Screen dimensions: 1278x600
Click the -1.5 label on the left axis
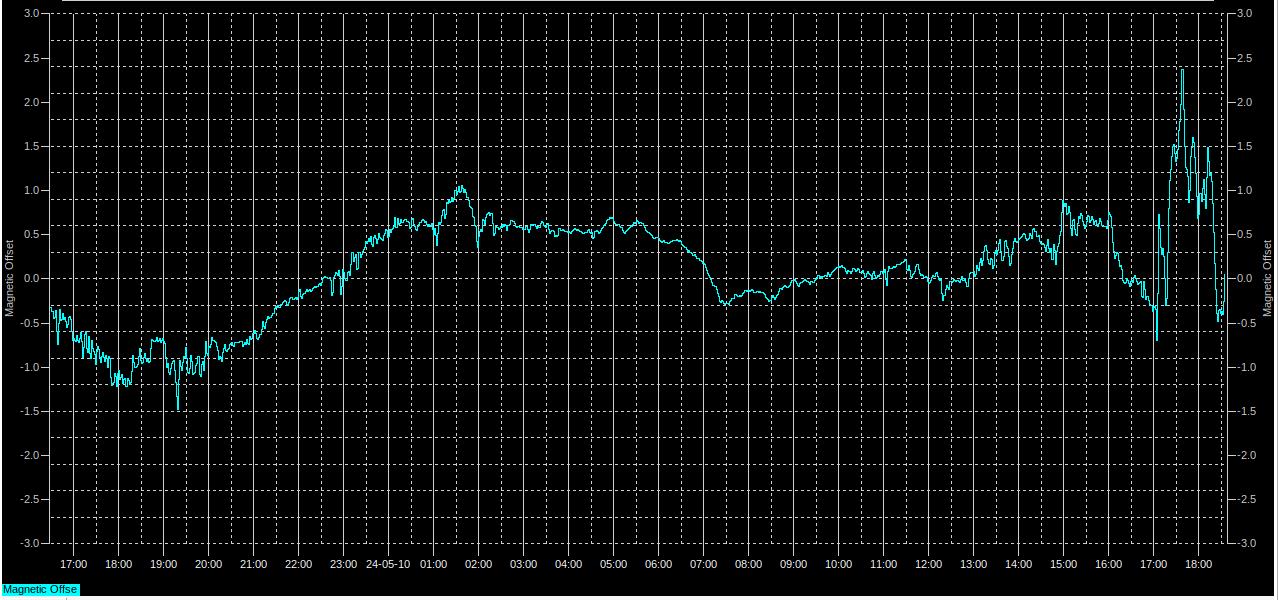pyautogui.click(x=29, y=411)
